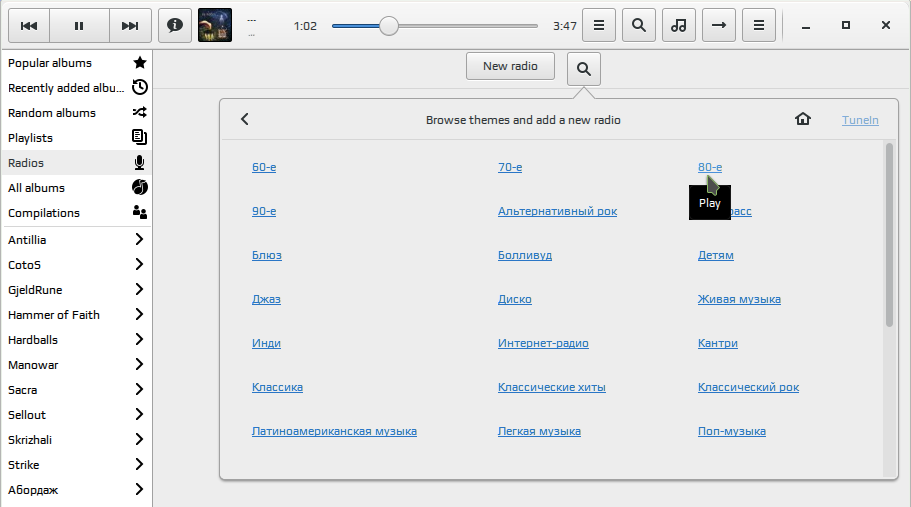Click the album cover thumbnail
Image resolution: width=911 pixels, height=507 pixels.
(x=215, y=26)
